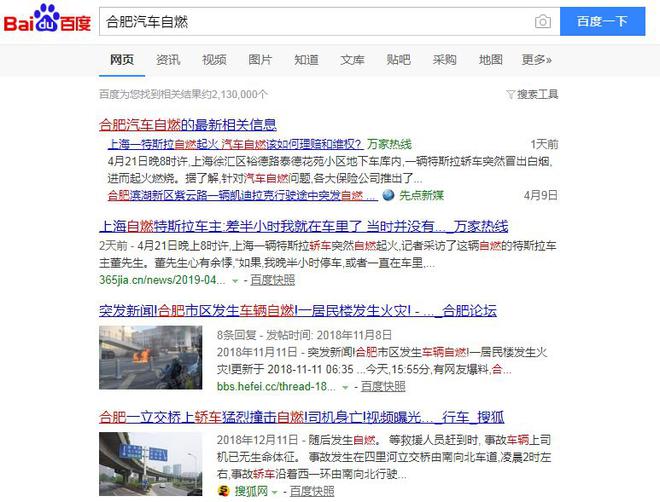Open 上海自燃特斯拉车主 result title

click(x=303, y=226)
